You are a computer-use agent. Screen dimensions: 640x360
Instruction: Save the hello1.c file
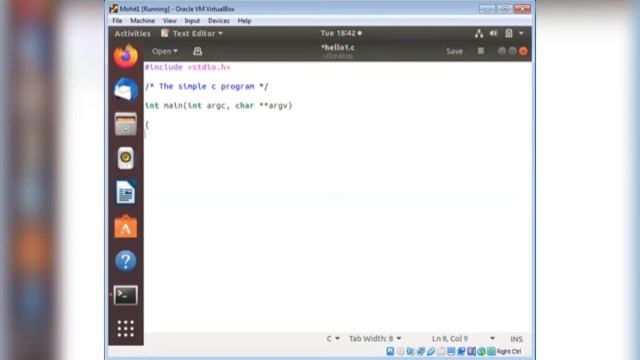point(454,51)
